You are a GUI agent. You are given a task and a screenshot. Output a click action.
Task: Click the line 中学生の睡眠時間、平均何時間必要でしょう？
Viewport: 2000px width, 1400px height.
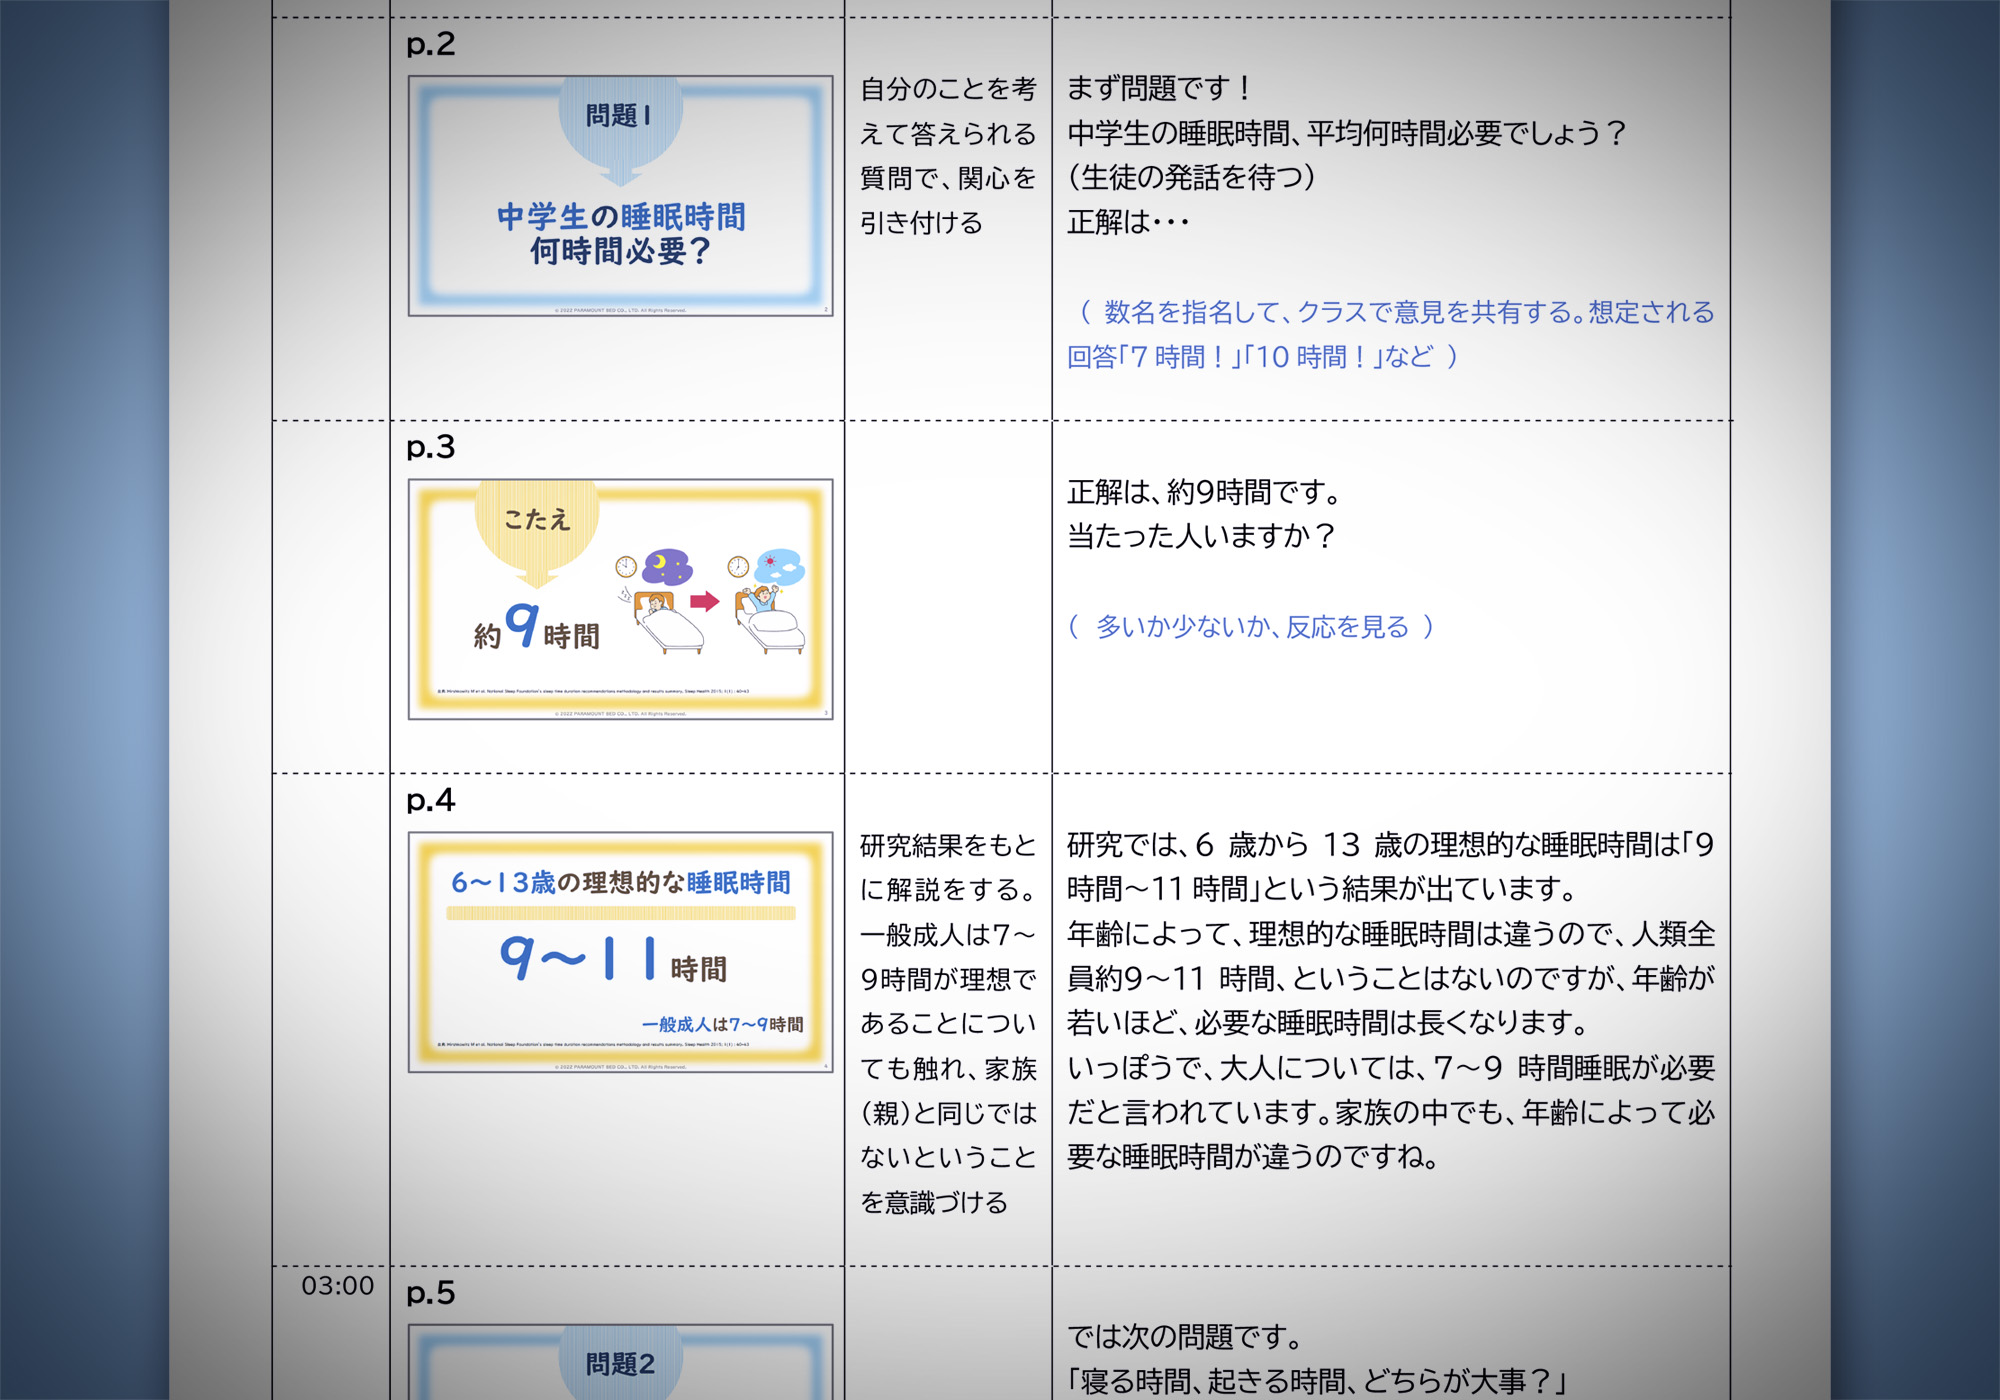click(x=1348, y=133)
